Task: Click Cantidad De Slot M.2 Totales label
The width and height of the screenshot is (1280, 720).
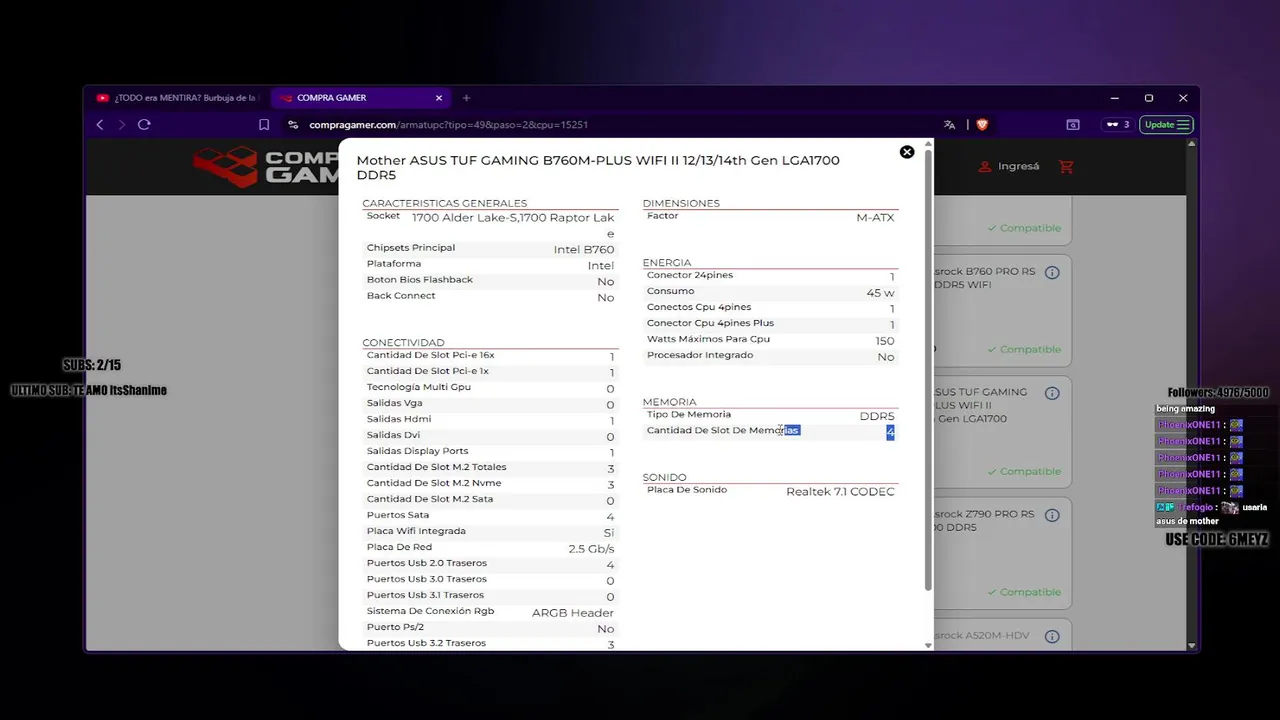Action: (436, 467)
